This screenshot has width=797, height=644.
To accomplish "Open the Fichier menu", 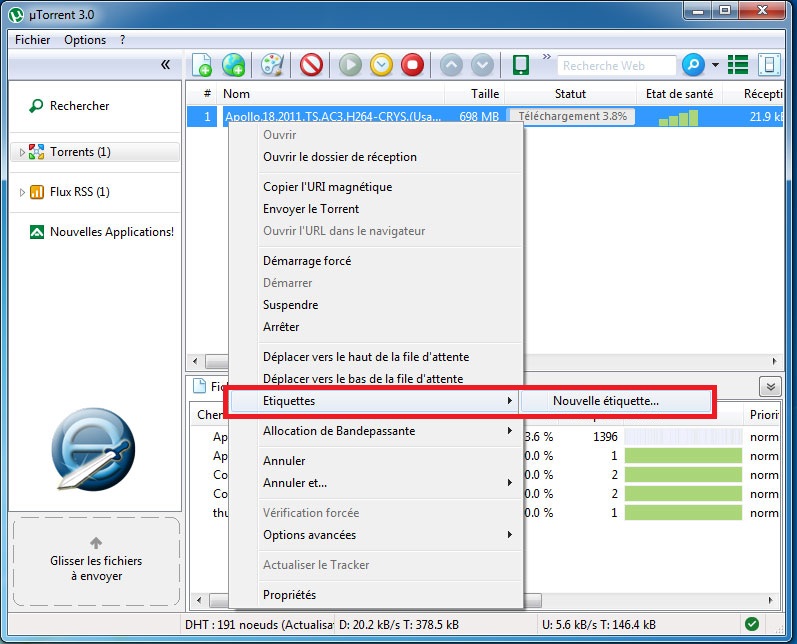I will (33, 40).
